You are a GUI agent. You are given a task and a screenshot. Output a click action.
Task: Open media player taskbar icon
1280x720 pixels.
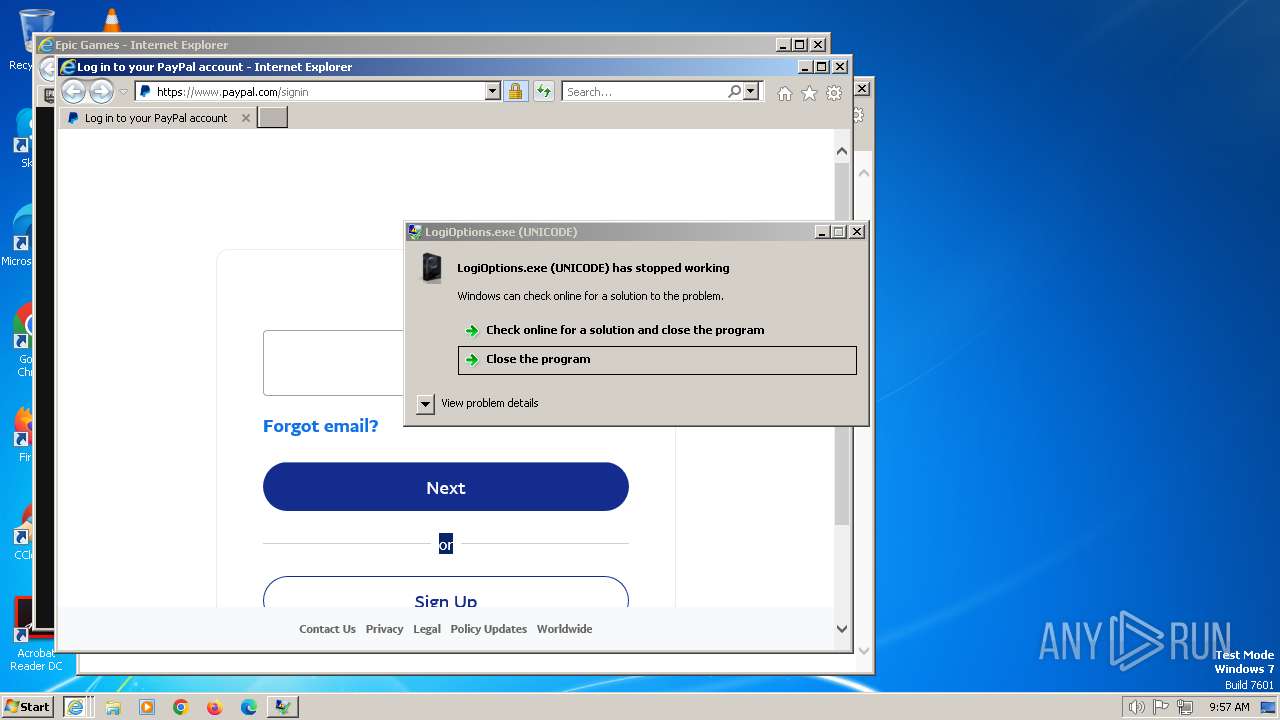coord(147,707)
